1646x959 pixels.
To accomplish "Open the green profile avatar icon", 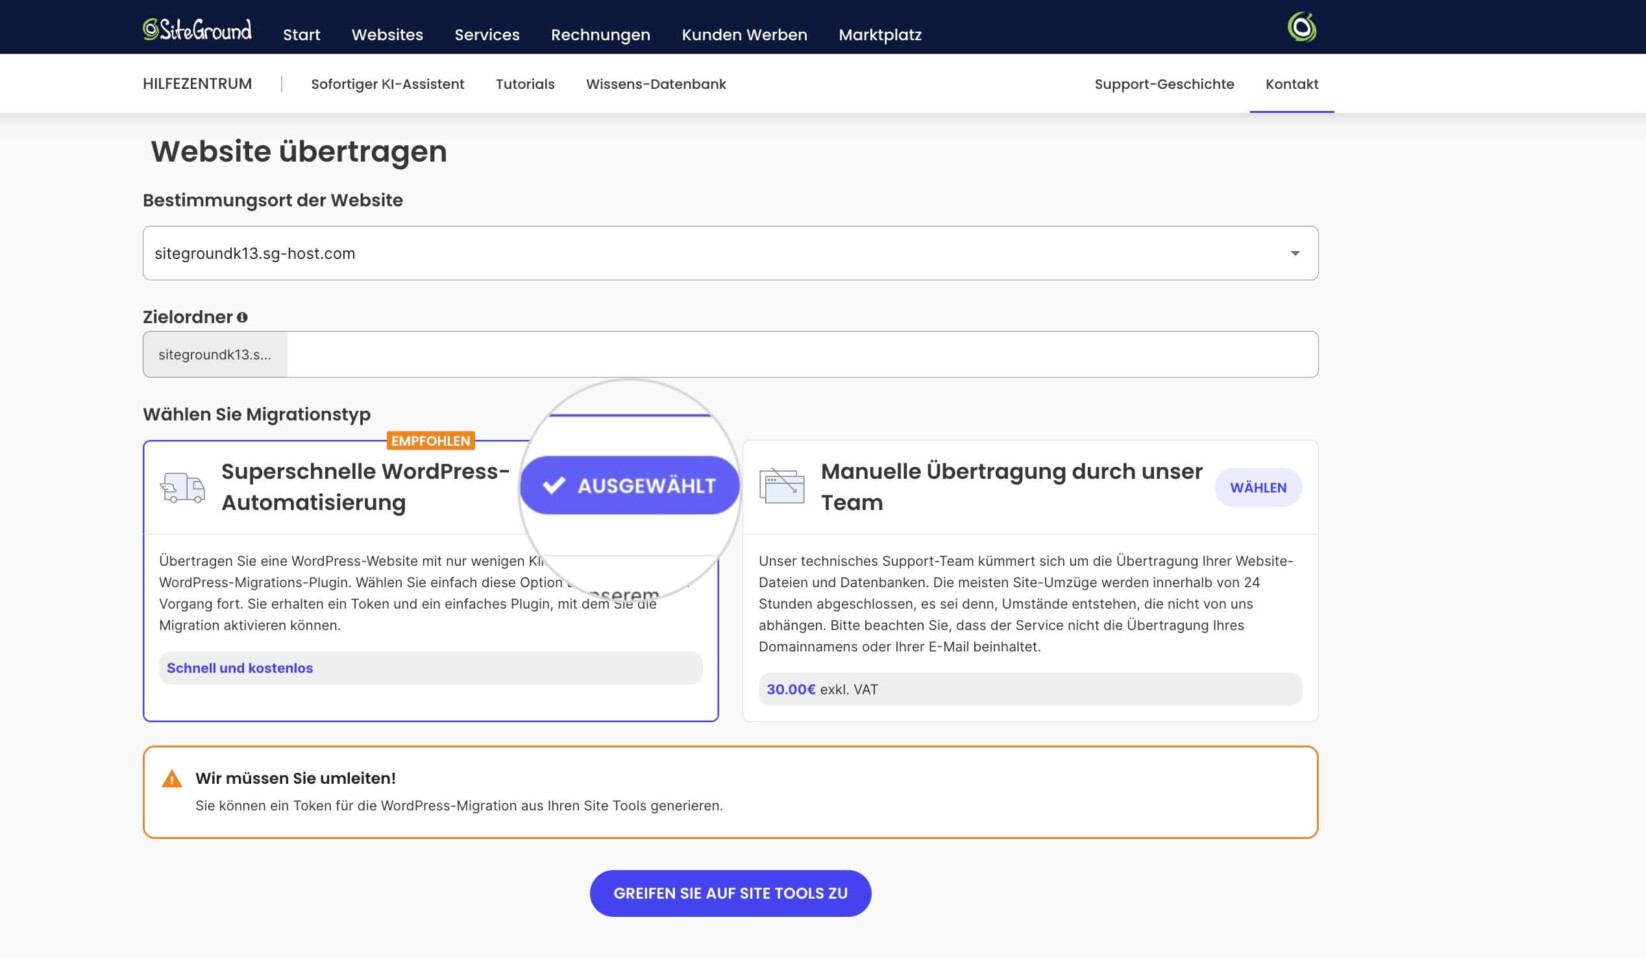I will 1301,27.
